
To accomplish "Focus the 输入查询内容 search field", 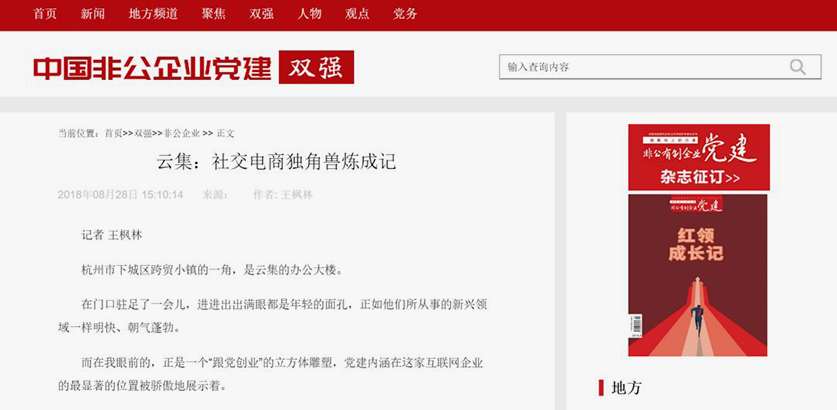I will point(660,67).
